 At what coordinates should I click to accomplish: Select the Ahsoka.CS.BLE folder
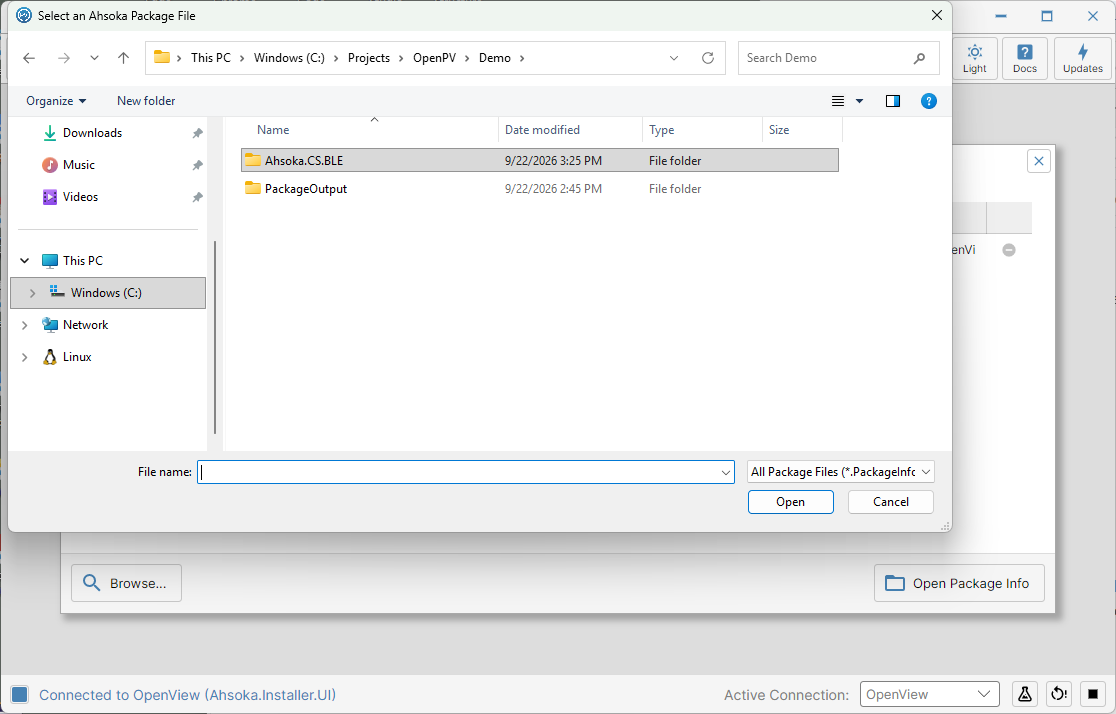pos(539,160)
